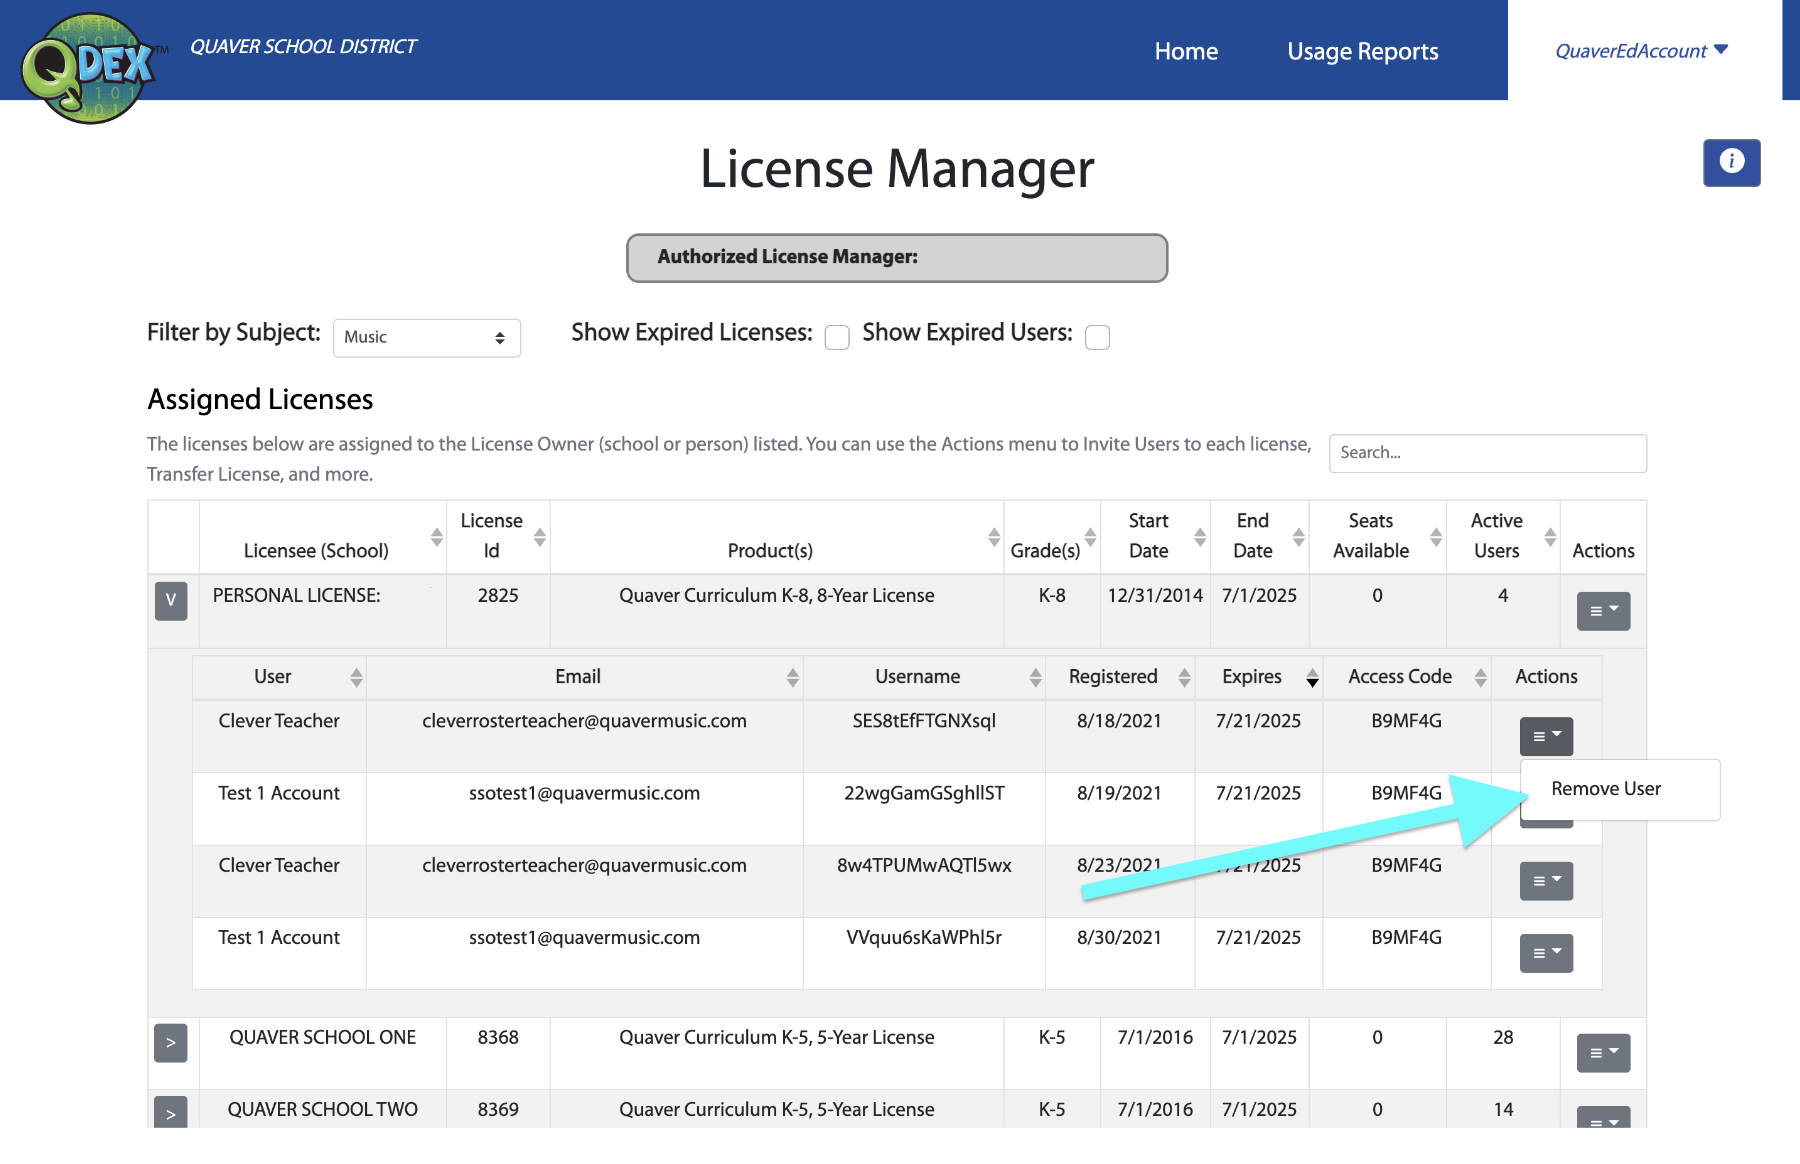The height and width of the screenshot is (1164, 1800).
Task: Sort by Grade(s) column arrows
Action: point(1091,537)
